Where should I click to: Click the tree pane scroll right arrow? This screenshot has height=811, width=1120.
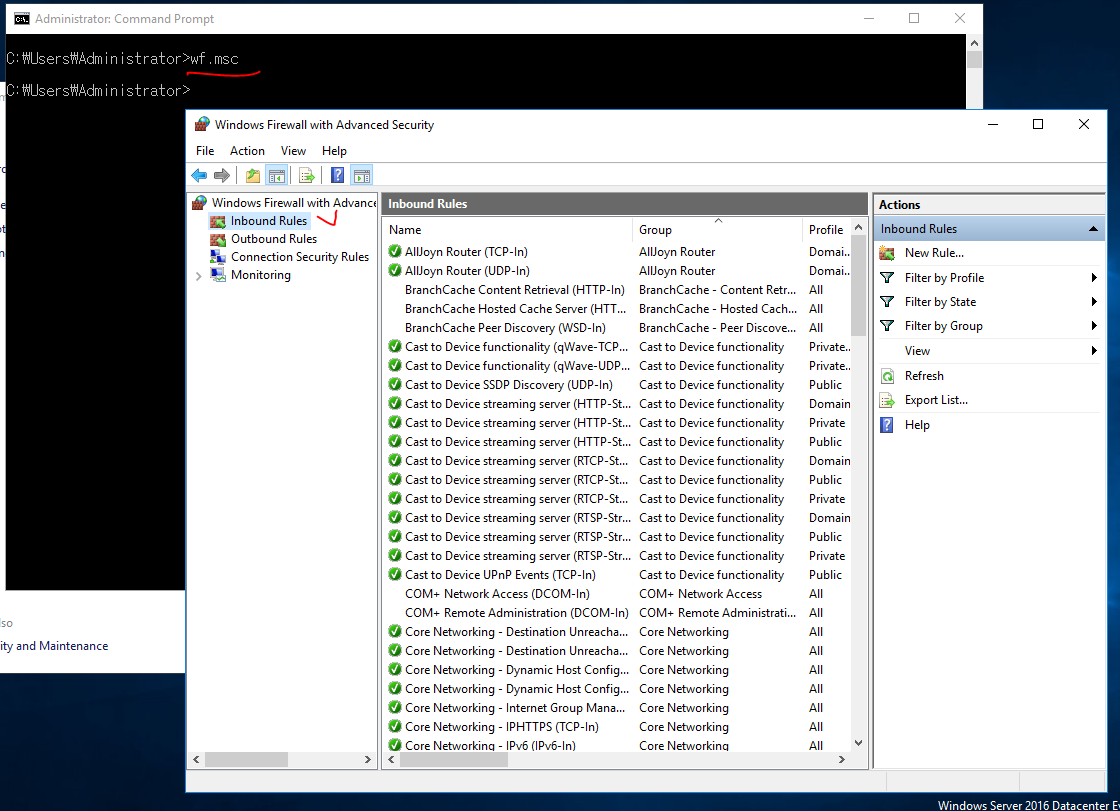368,760
